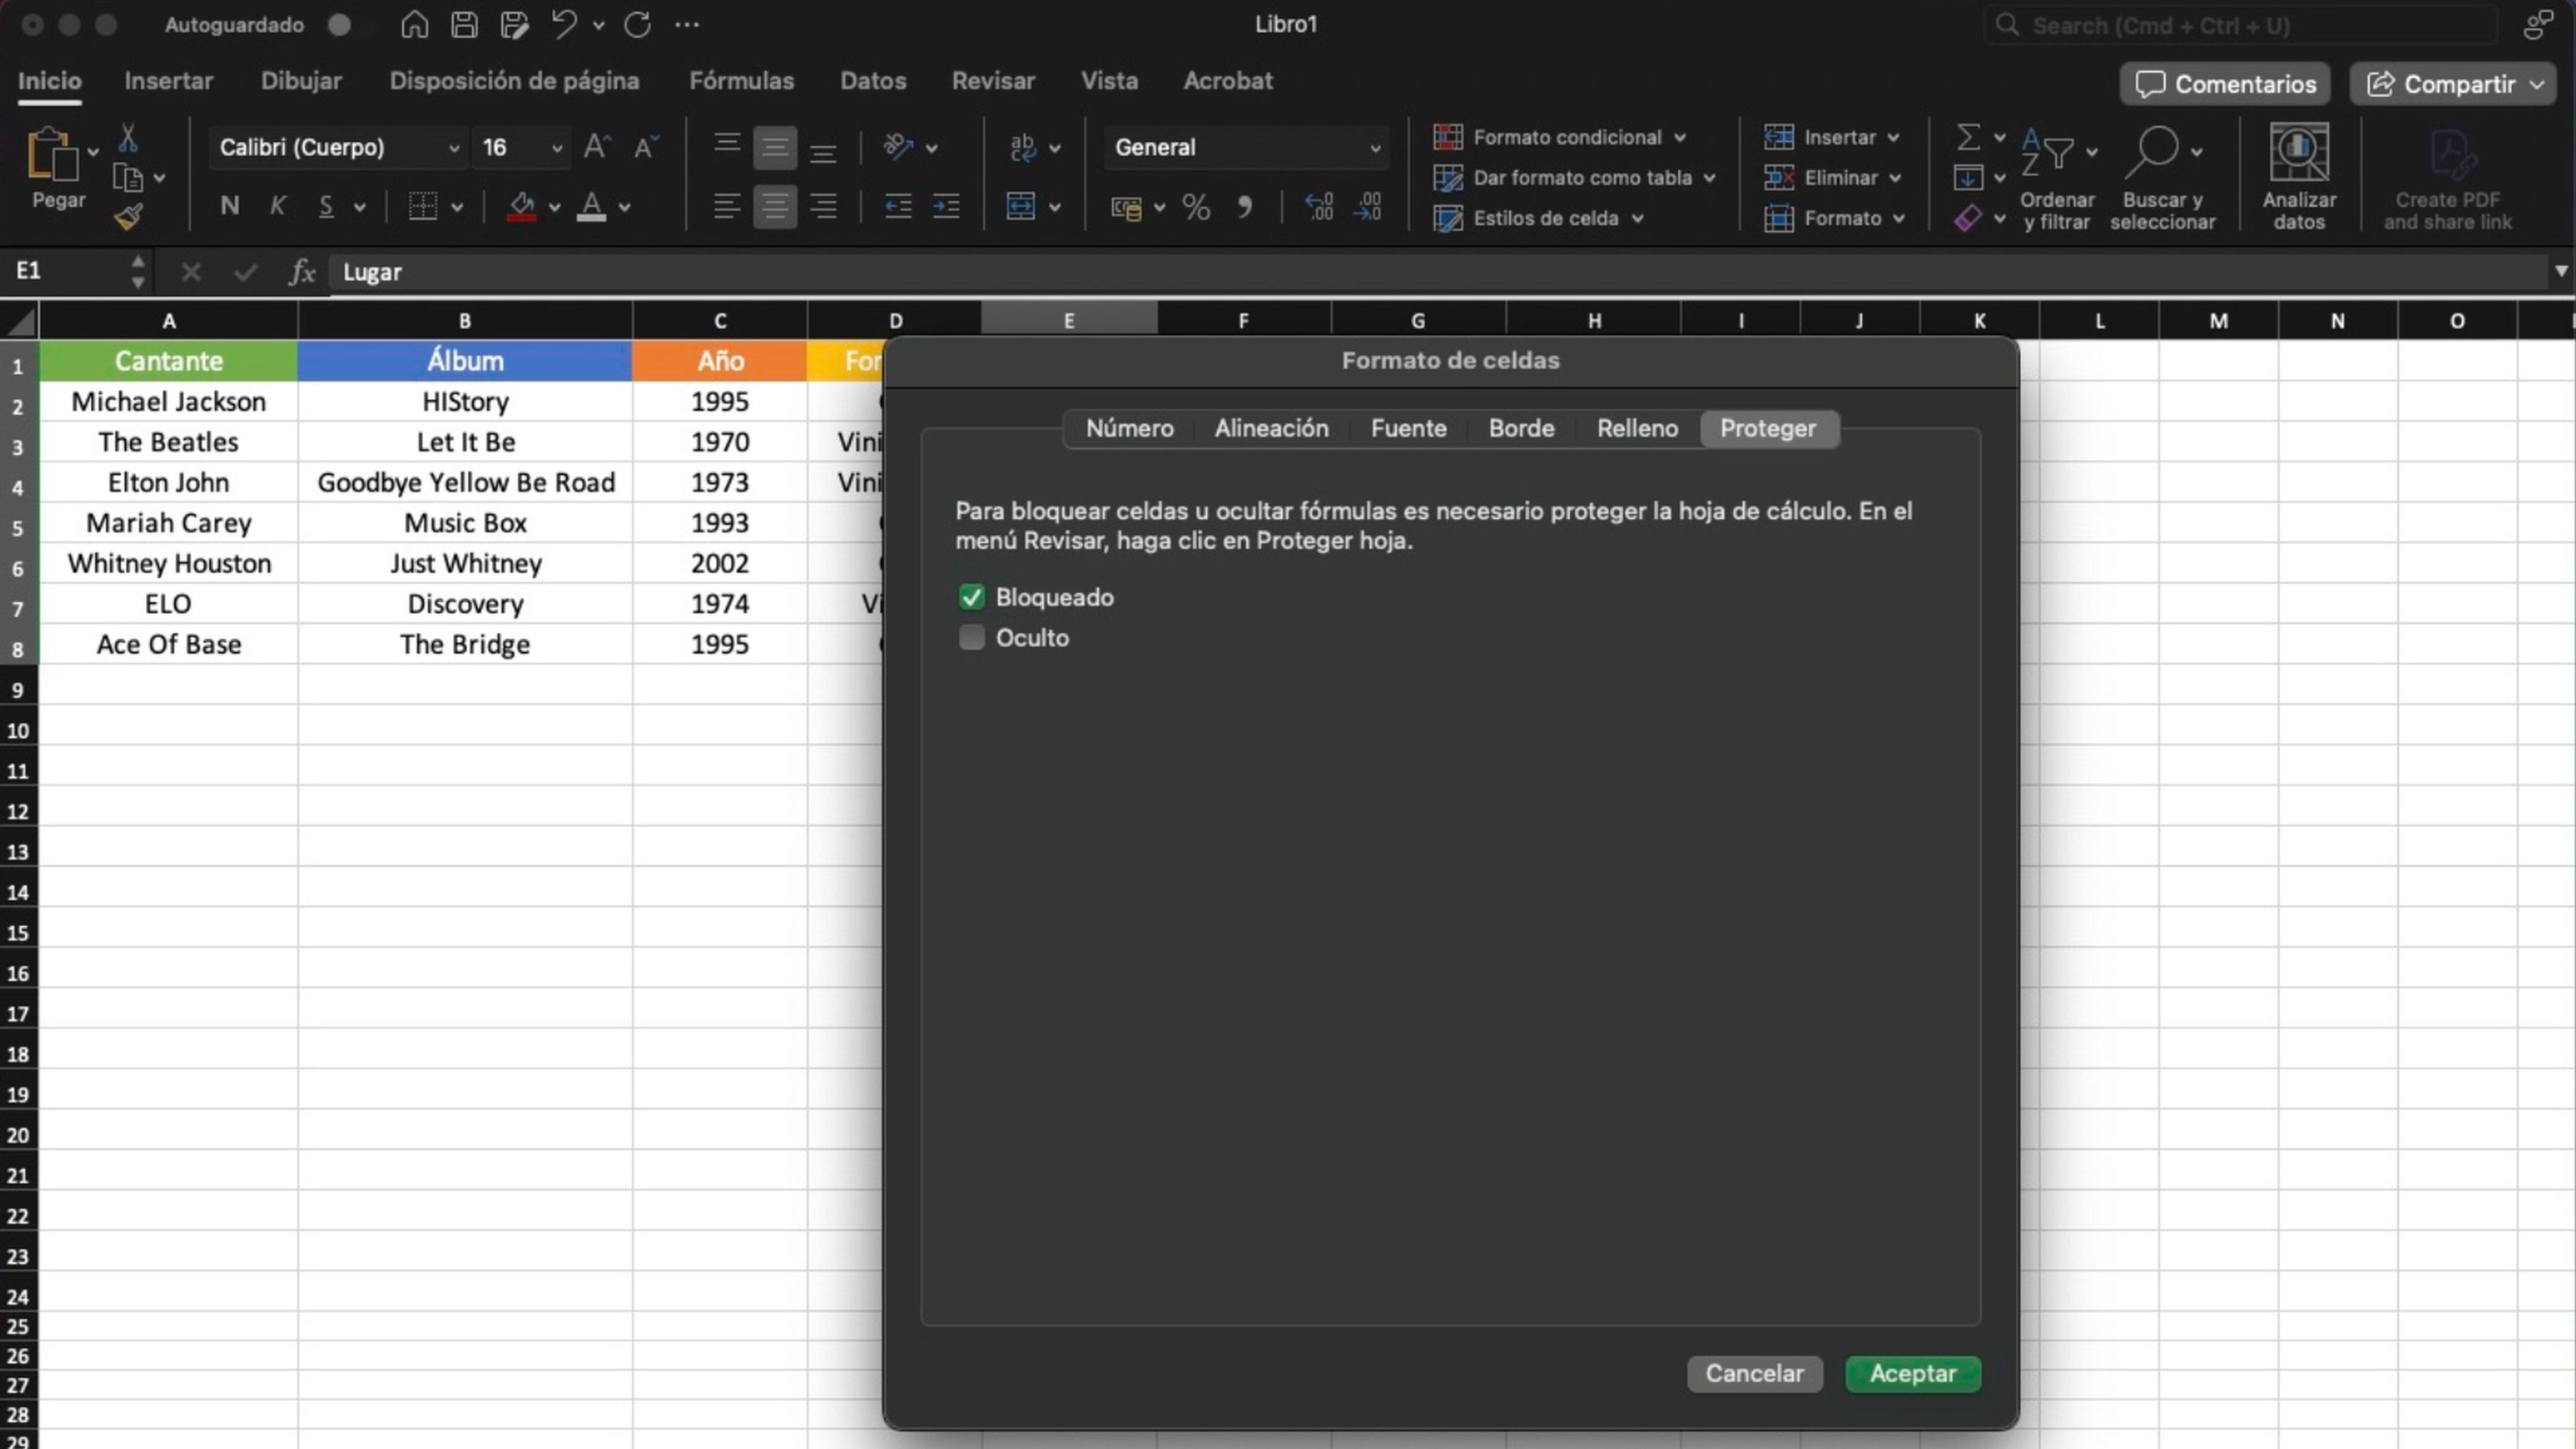This screenshot has height=1449, width=2576.
Task: Click the Undo arrow icon
Action: pyautogui.click(x=563, y=24)
